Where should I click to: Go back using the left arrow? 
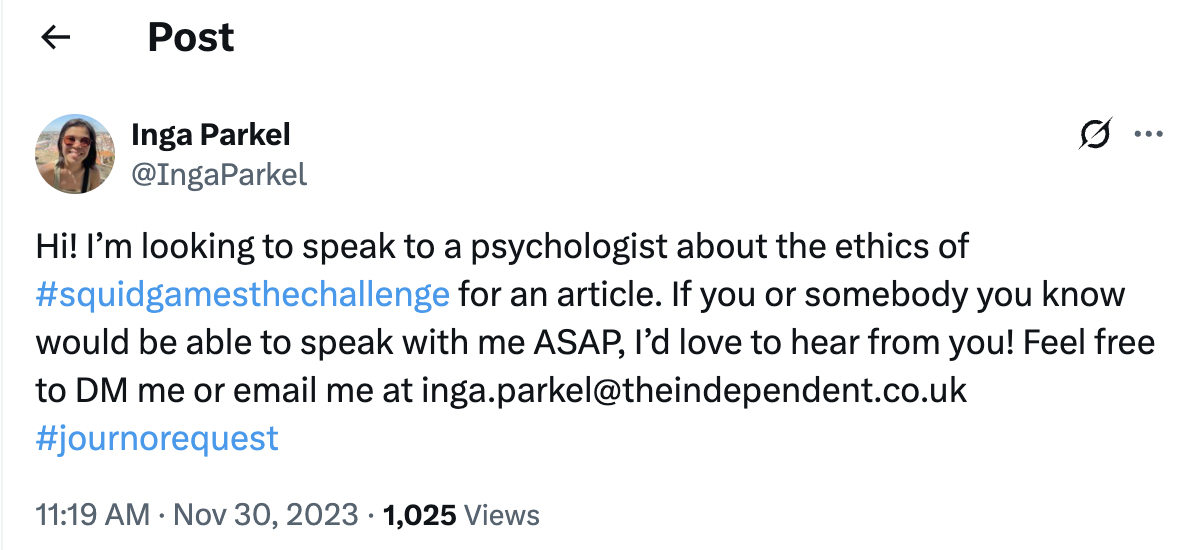[55, 38]
